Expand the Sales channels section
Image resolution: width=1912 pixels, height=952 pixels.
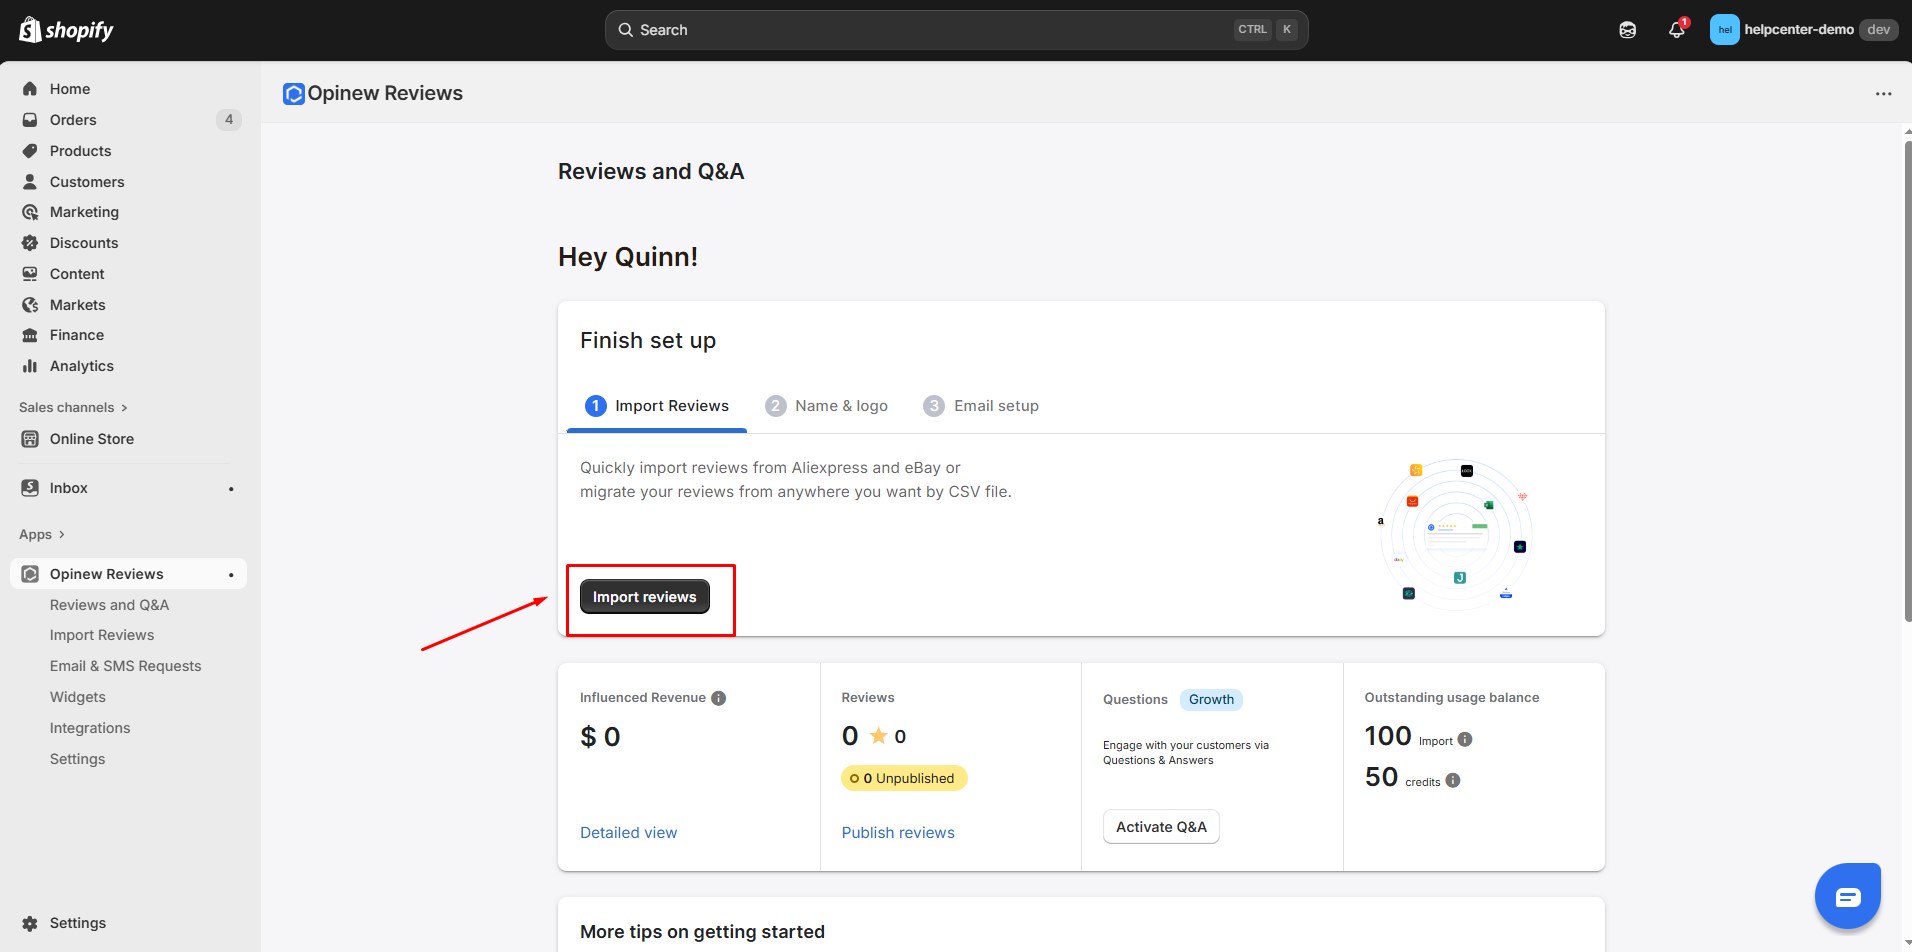coord(73,407)
